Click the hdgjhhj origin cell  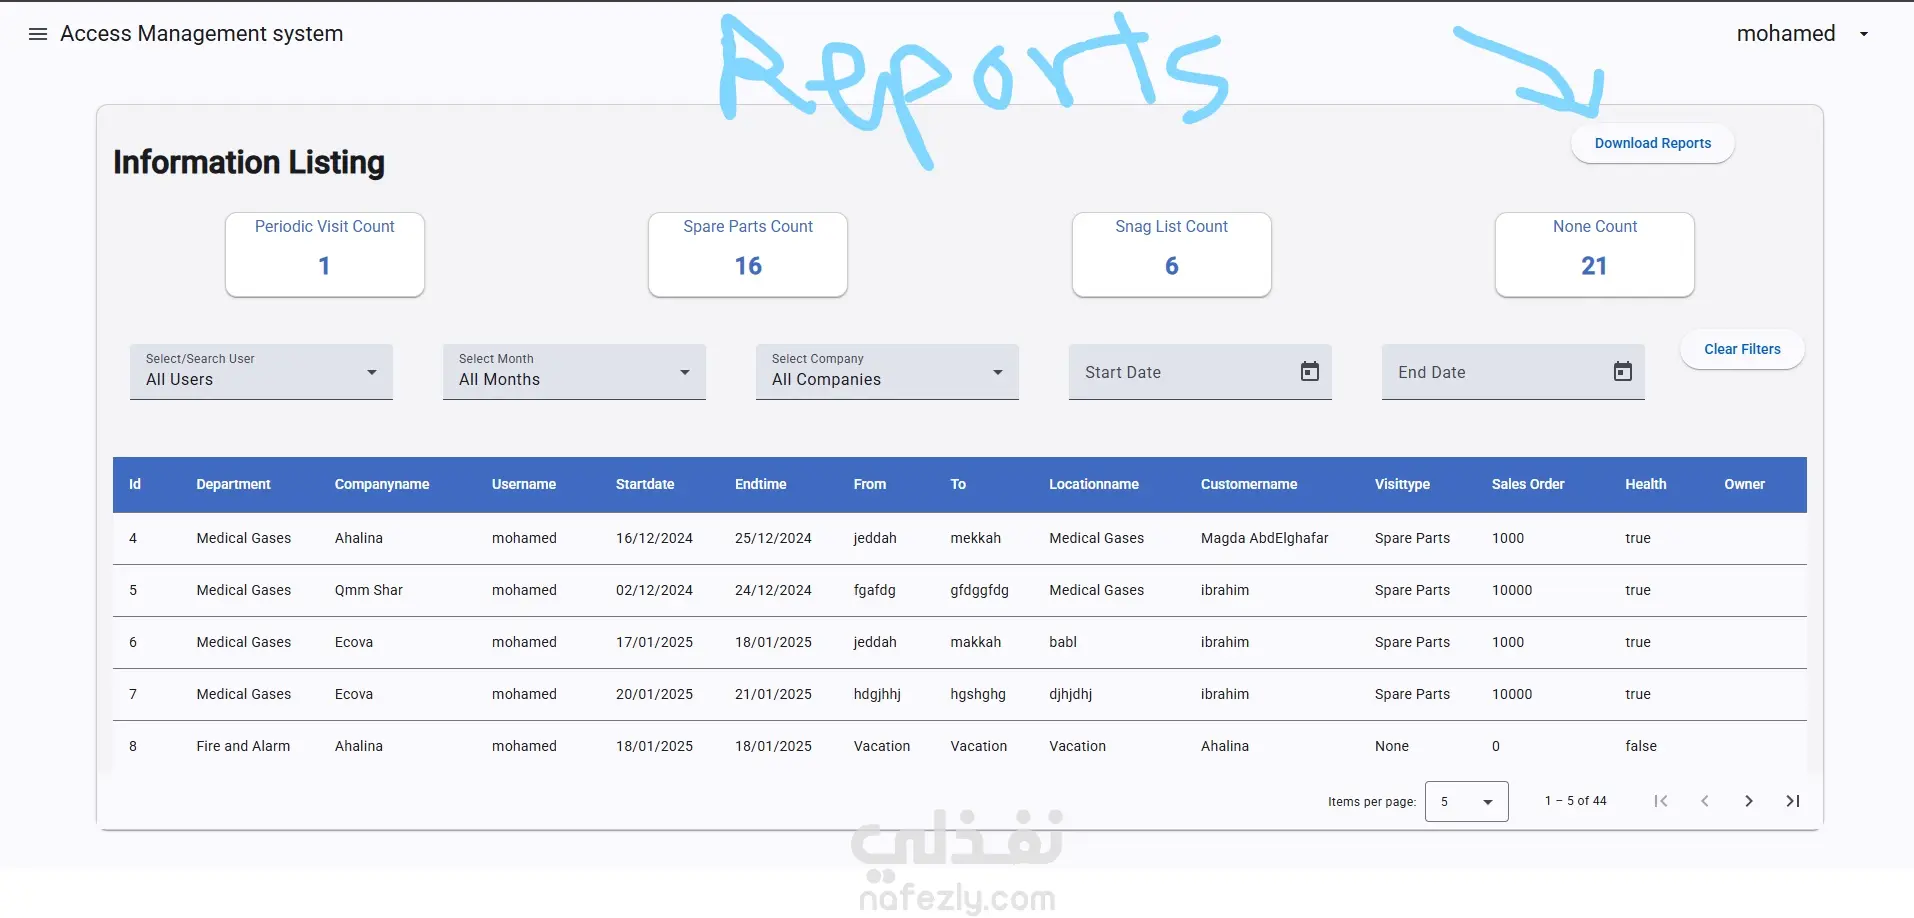tap(877, 694)
